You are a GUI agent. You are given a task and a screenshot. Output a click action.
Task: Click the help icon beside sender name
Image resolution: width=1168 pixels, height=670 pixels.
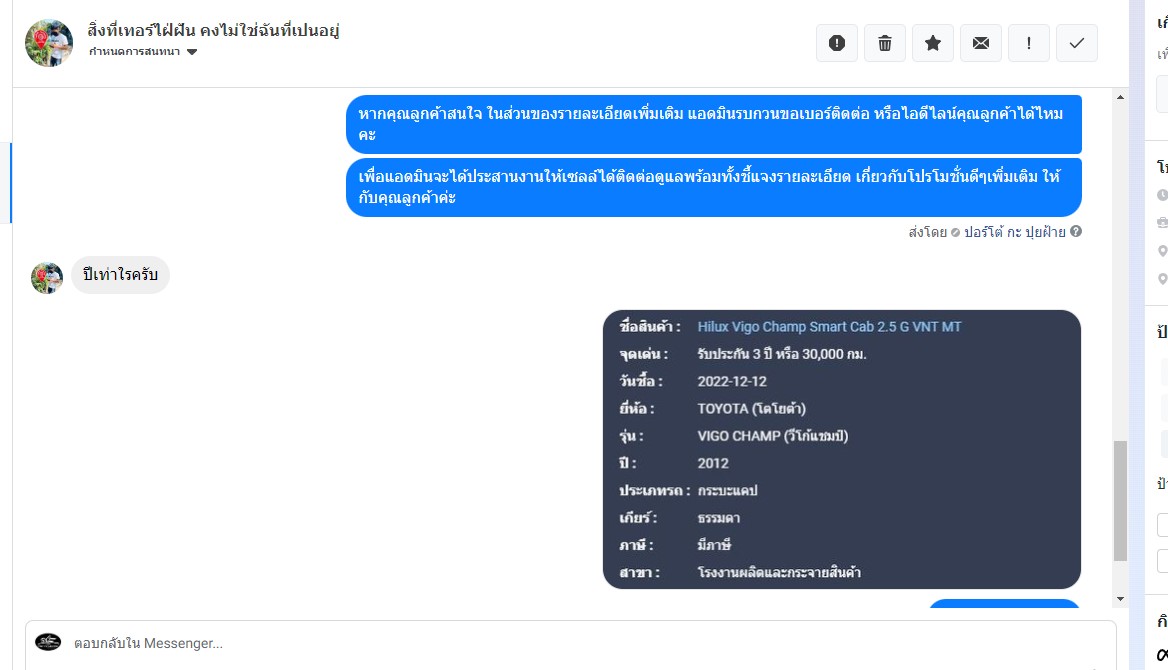click(1076, 232)
